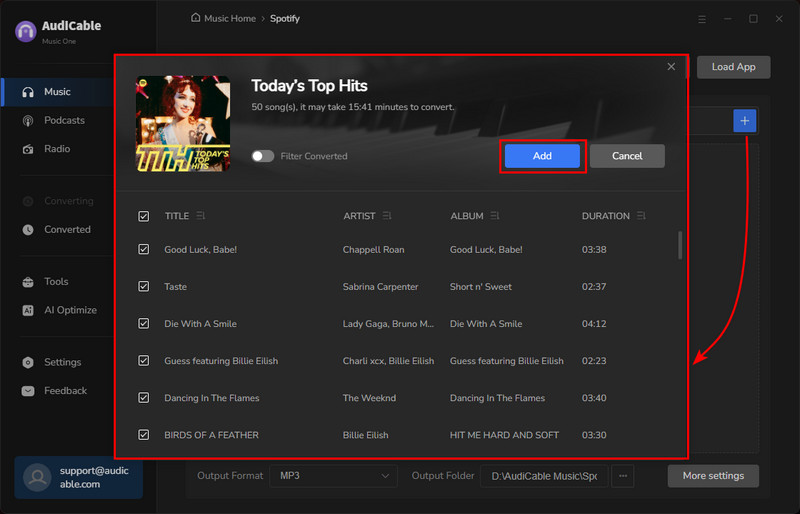Click the Feedback envelope icon
The image size is (800, 514).
pyautogui.click(x=28, y=391)
